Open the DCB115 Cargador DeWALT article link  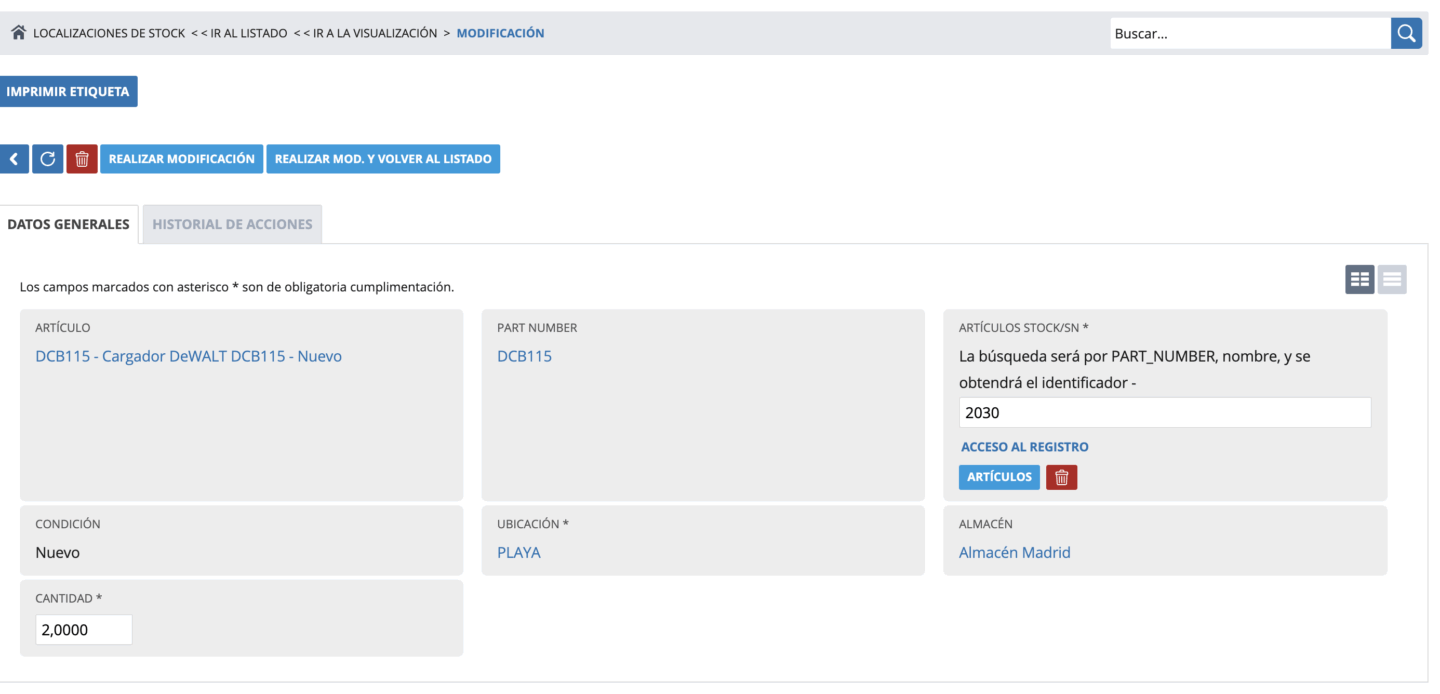(x=188, y=356)
